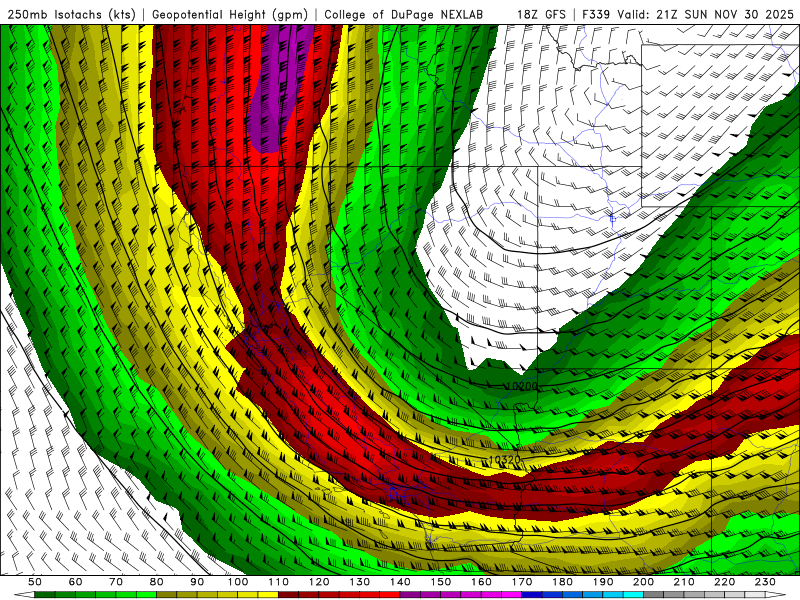Click the '200' value on the color scale
800x600 pixels.
(643, 582)
